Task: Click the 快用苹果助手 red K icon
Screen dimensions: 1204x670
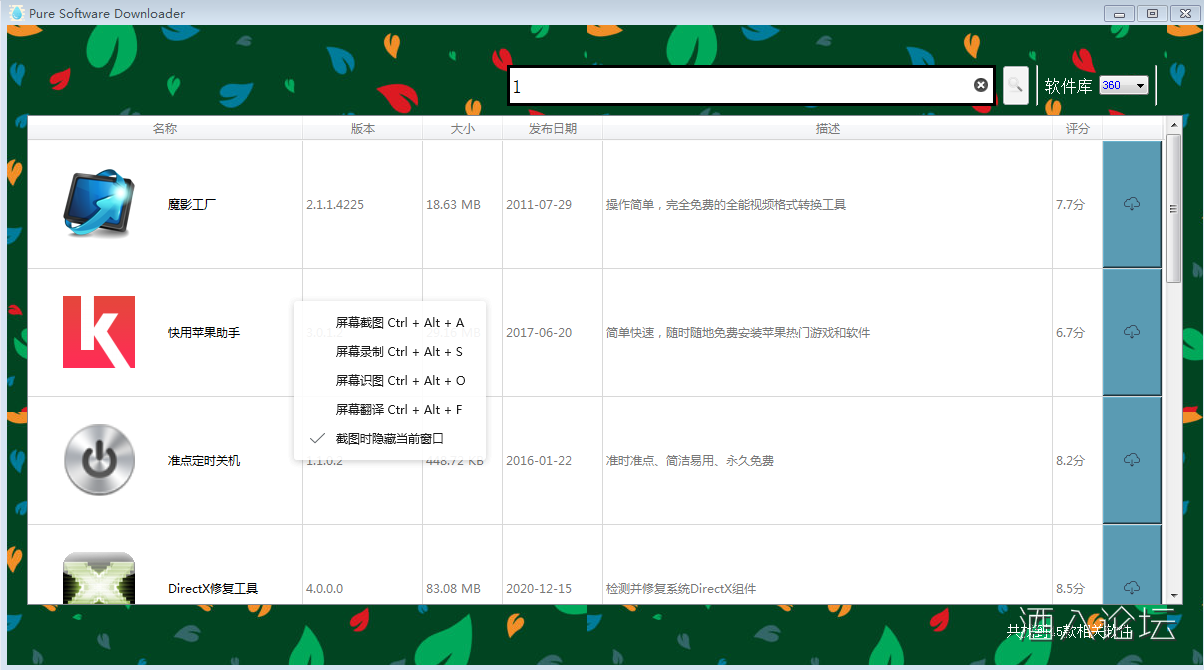Action: click(x=98, y=332)
